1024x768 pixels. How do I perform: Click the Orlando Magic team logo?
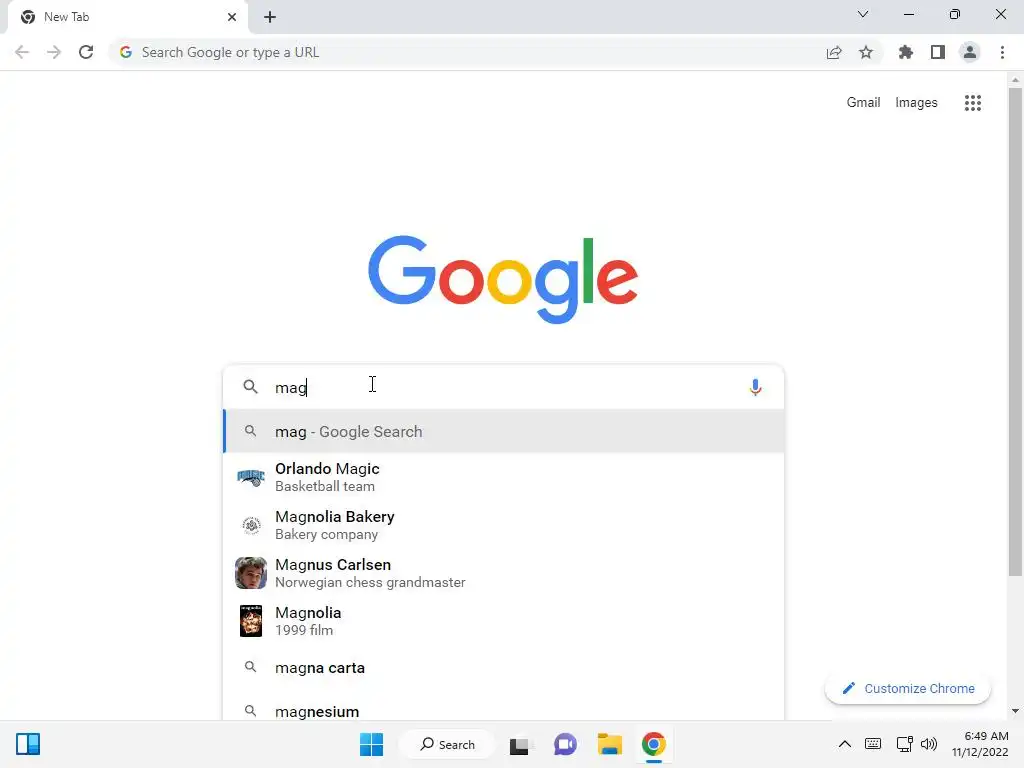coord(251,477)
